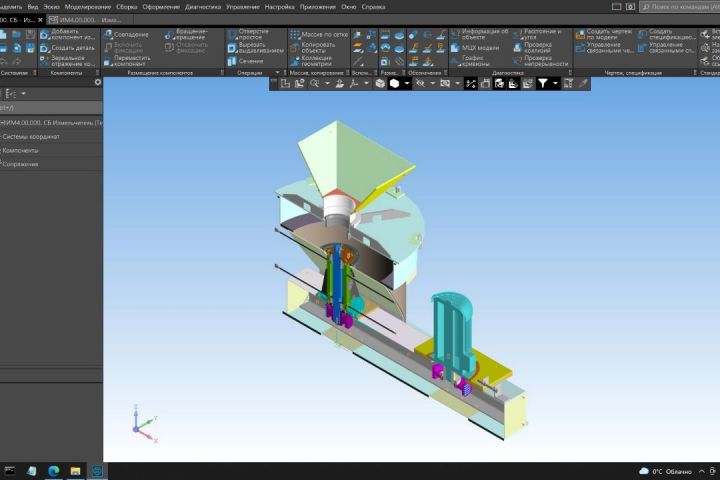This screenshot has height=480, width=720.
Task: Toggle the section view icon in view toolbar
Action: (x=445, y=84)
